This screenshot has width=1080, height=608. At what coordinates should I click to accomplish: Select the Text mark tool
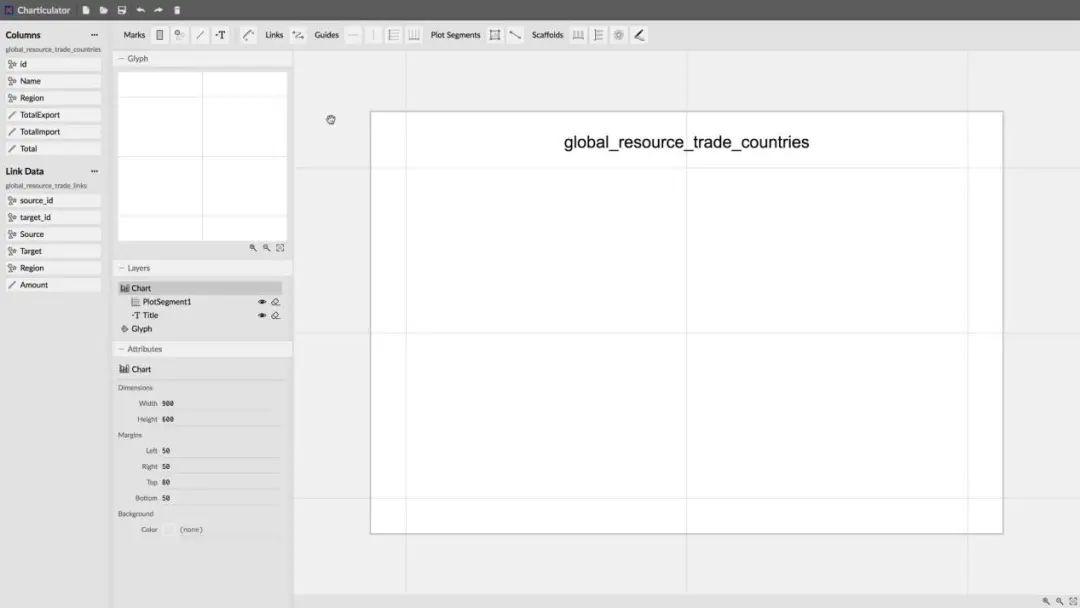tap(220, 35)
